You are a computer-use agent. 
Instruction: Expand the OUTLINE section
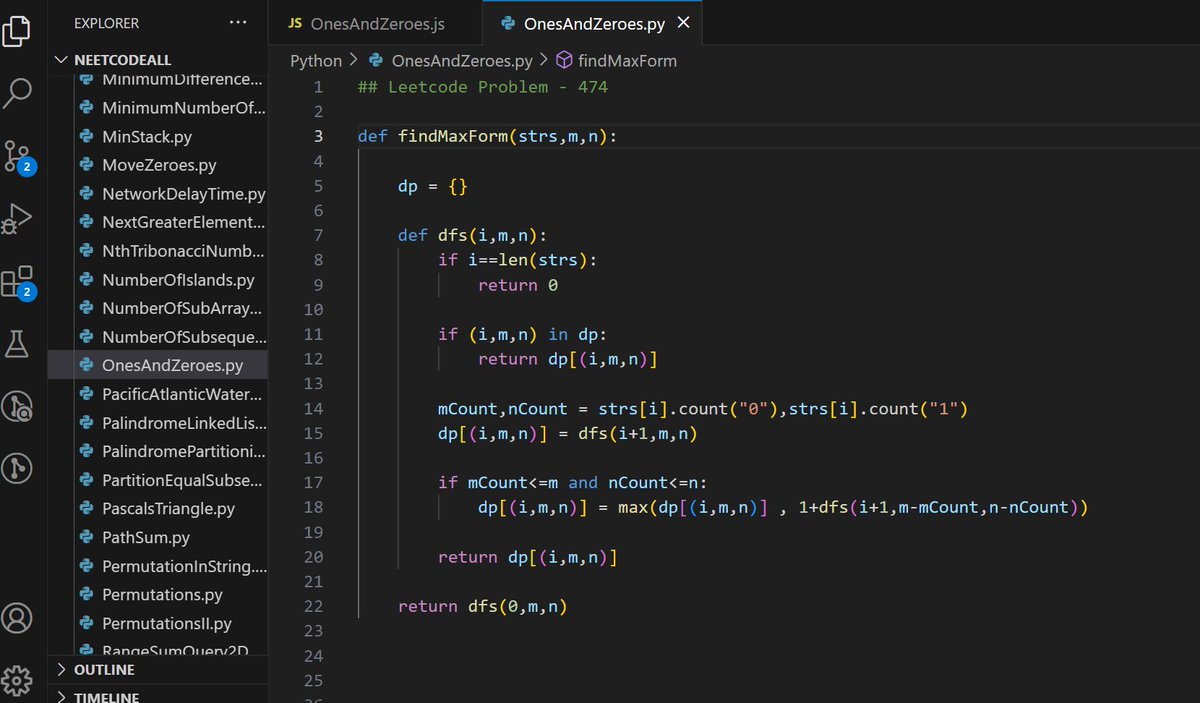[x=104, y=669]
